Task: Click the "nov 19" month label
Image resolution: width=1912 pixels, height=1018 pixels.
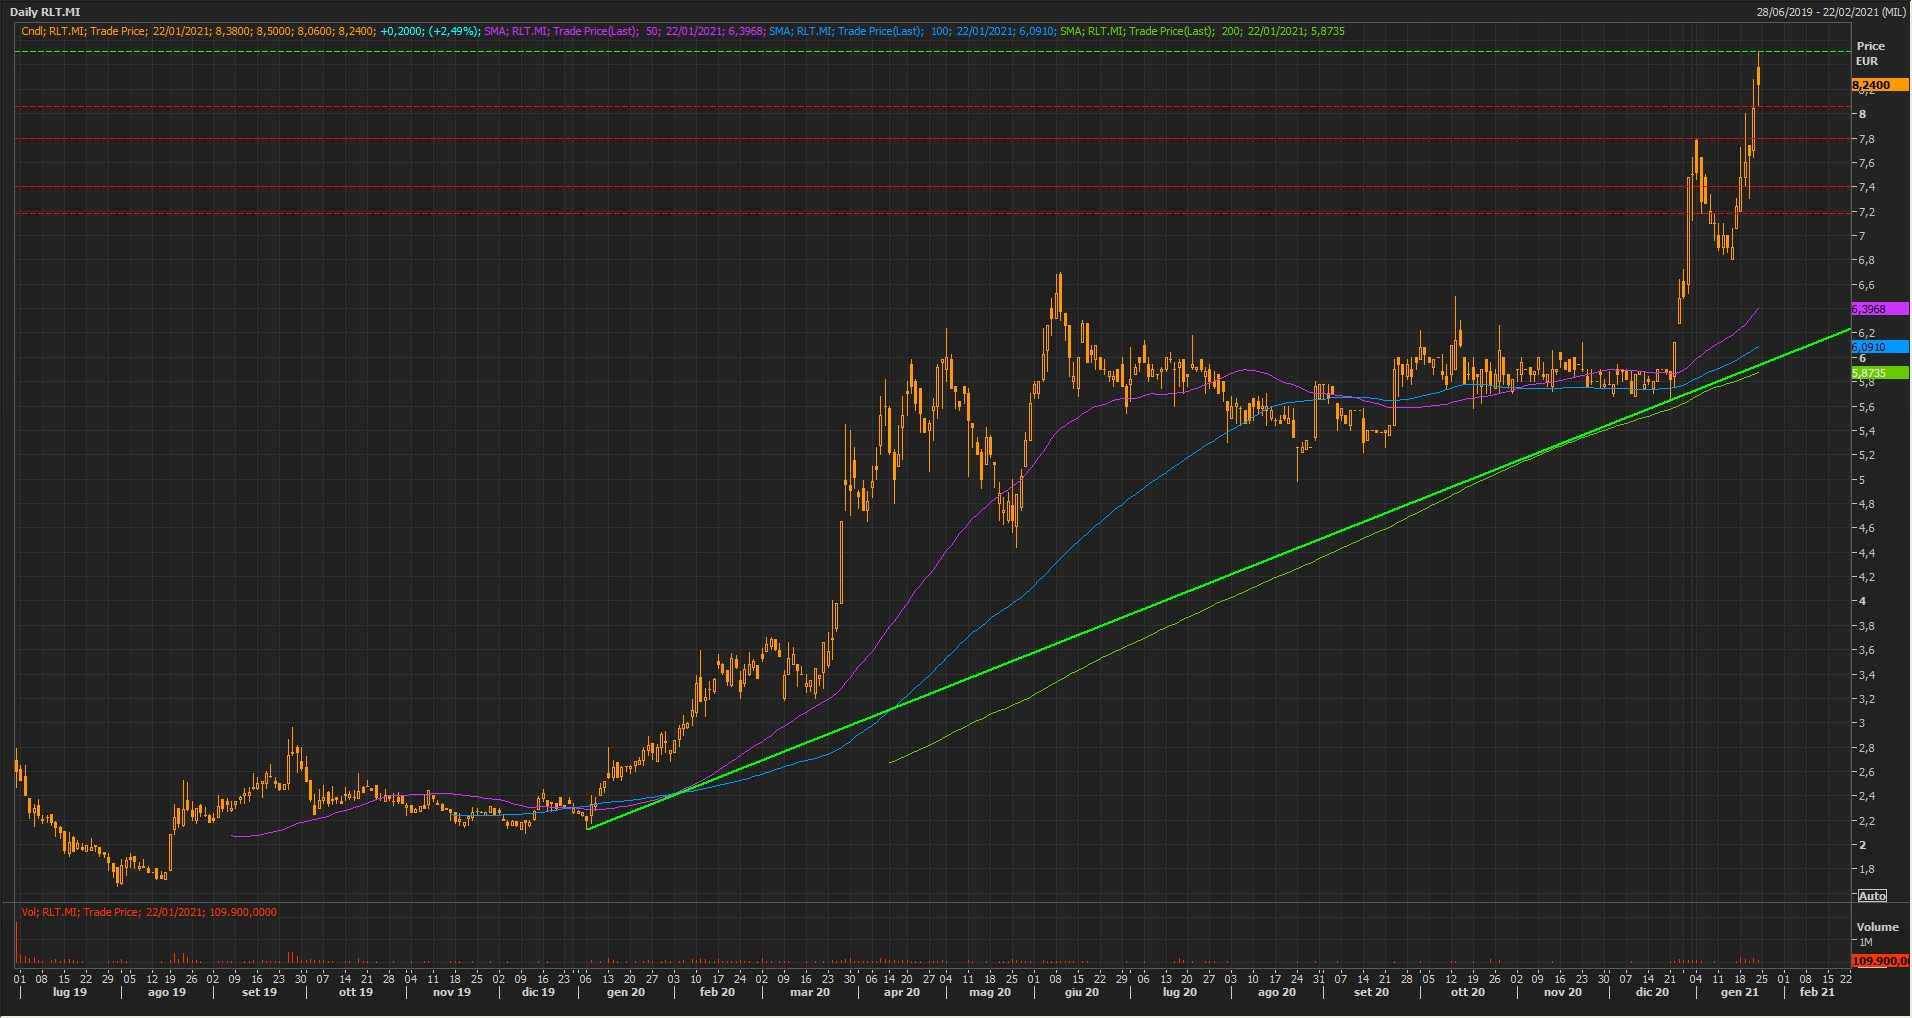Action: (x=451, y=992)
